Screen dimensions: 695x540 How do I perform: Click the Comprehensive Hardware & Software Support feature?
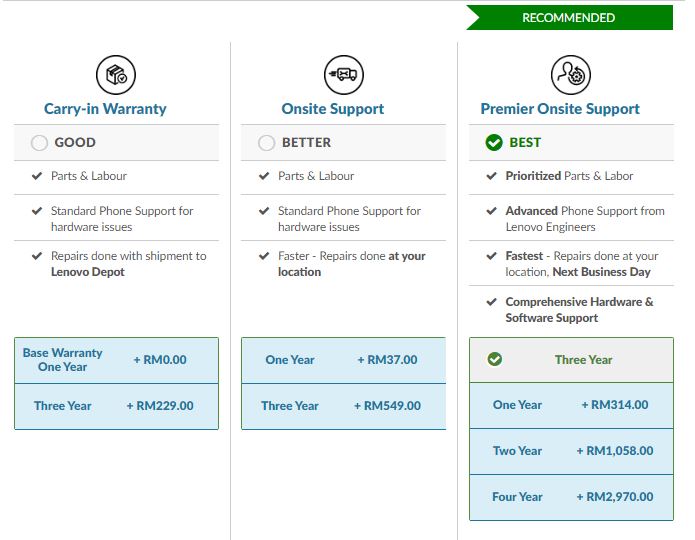pyautogui.click(x=579, y=310)
